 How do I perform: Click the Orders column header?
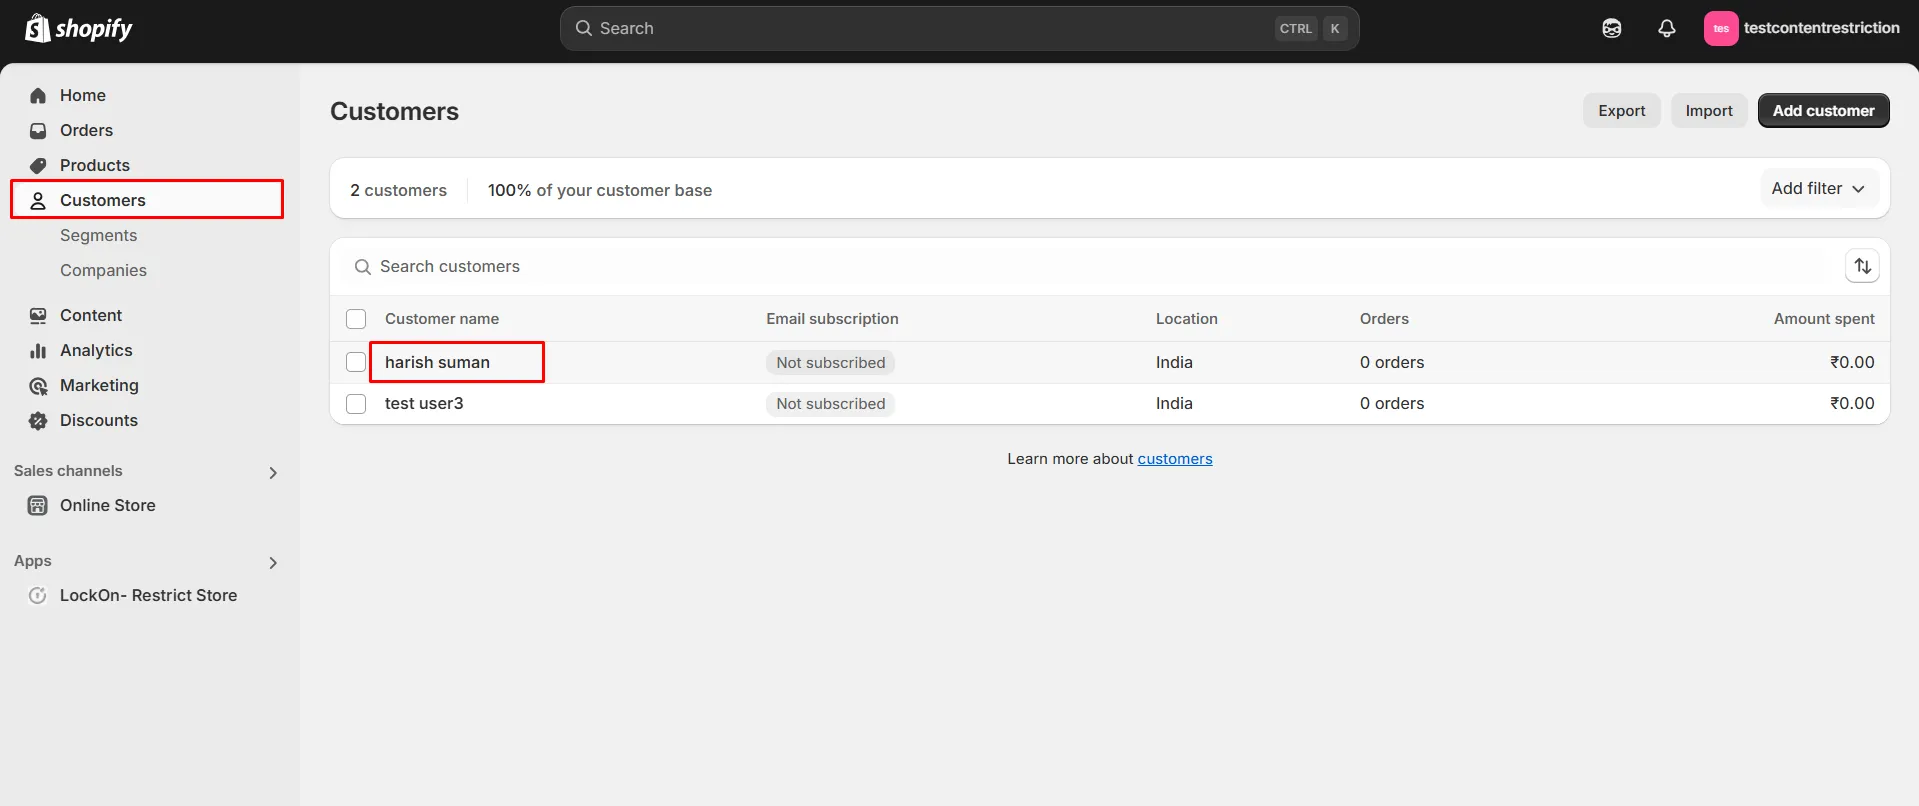click(x=1384, y=319)
